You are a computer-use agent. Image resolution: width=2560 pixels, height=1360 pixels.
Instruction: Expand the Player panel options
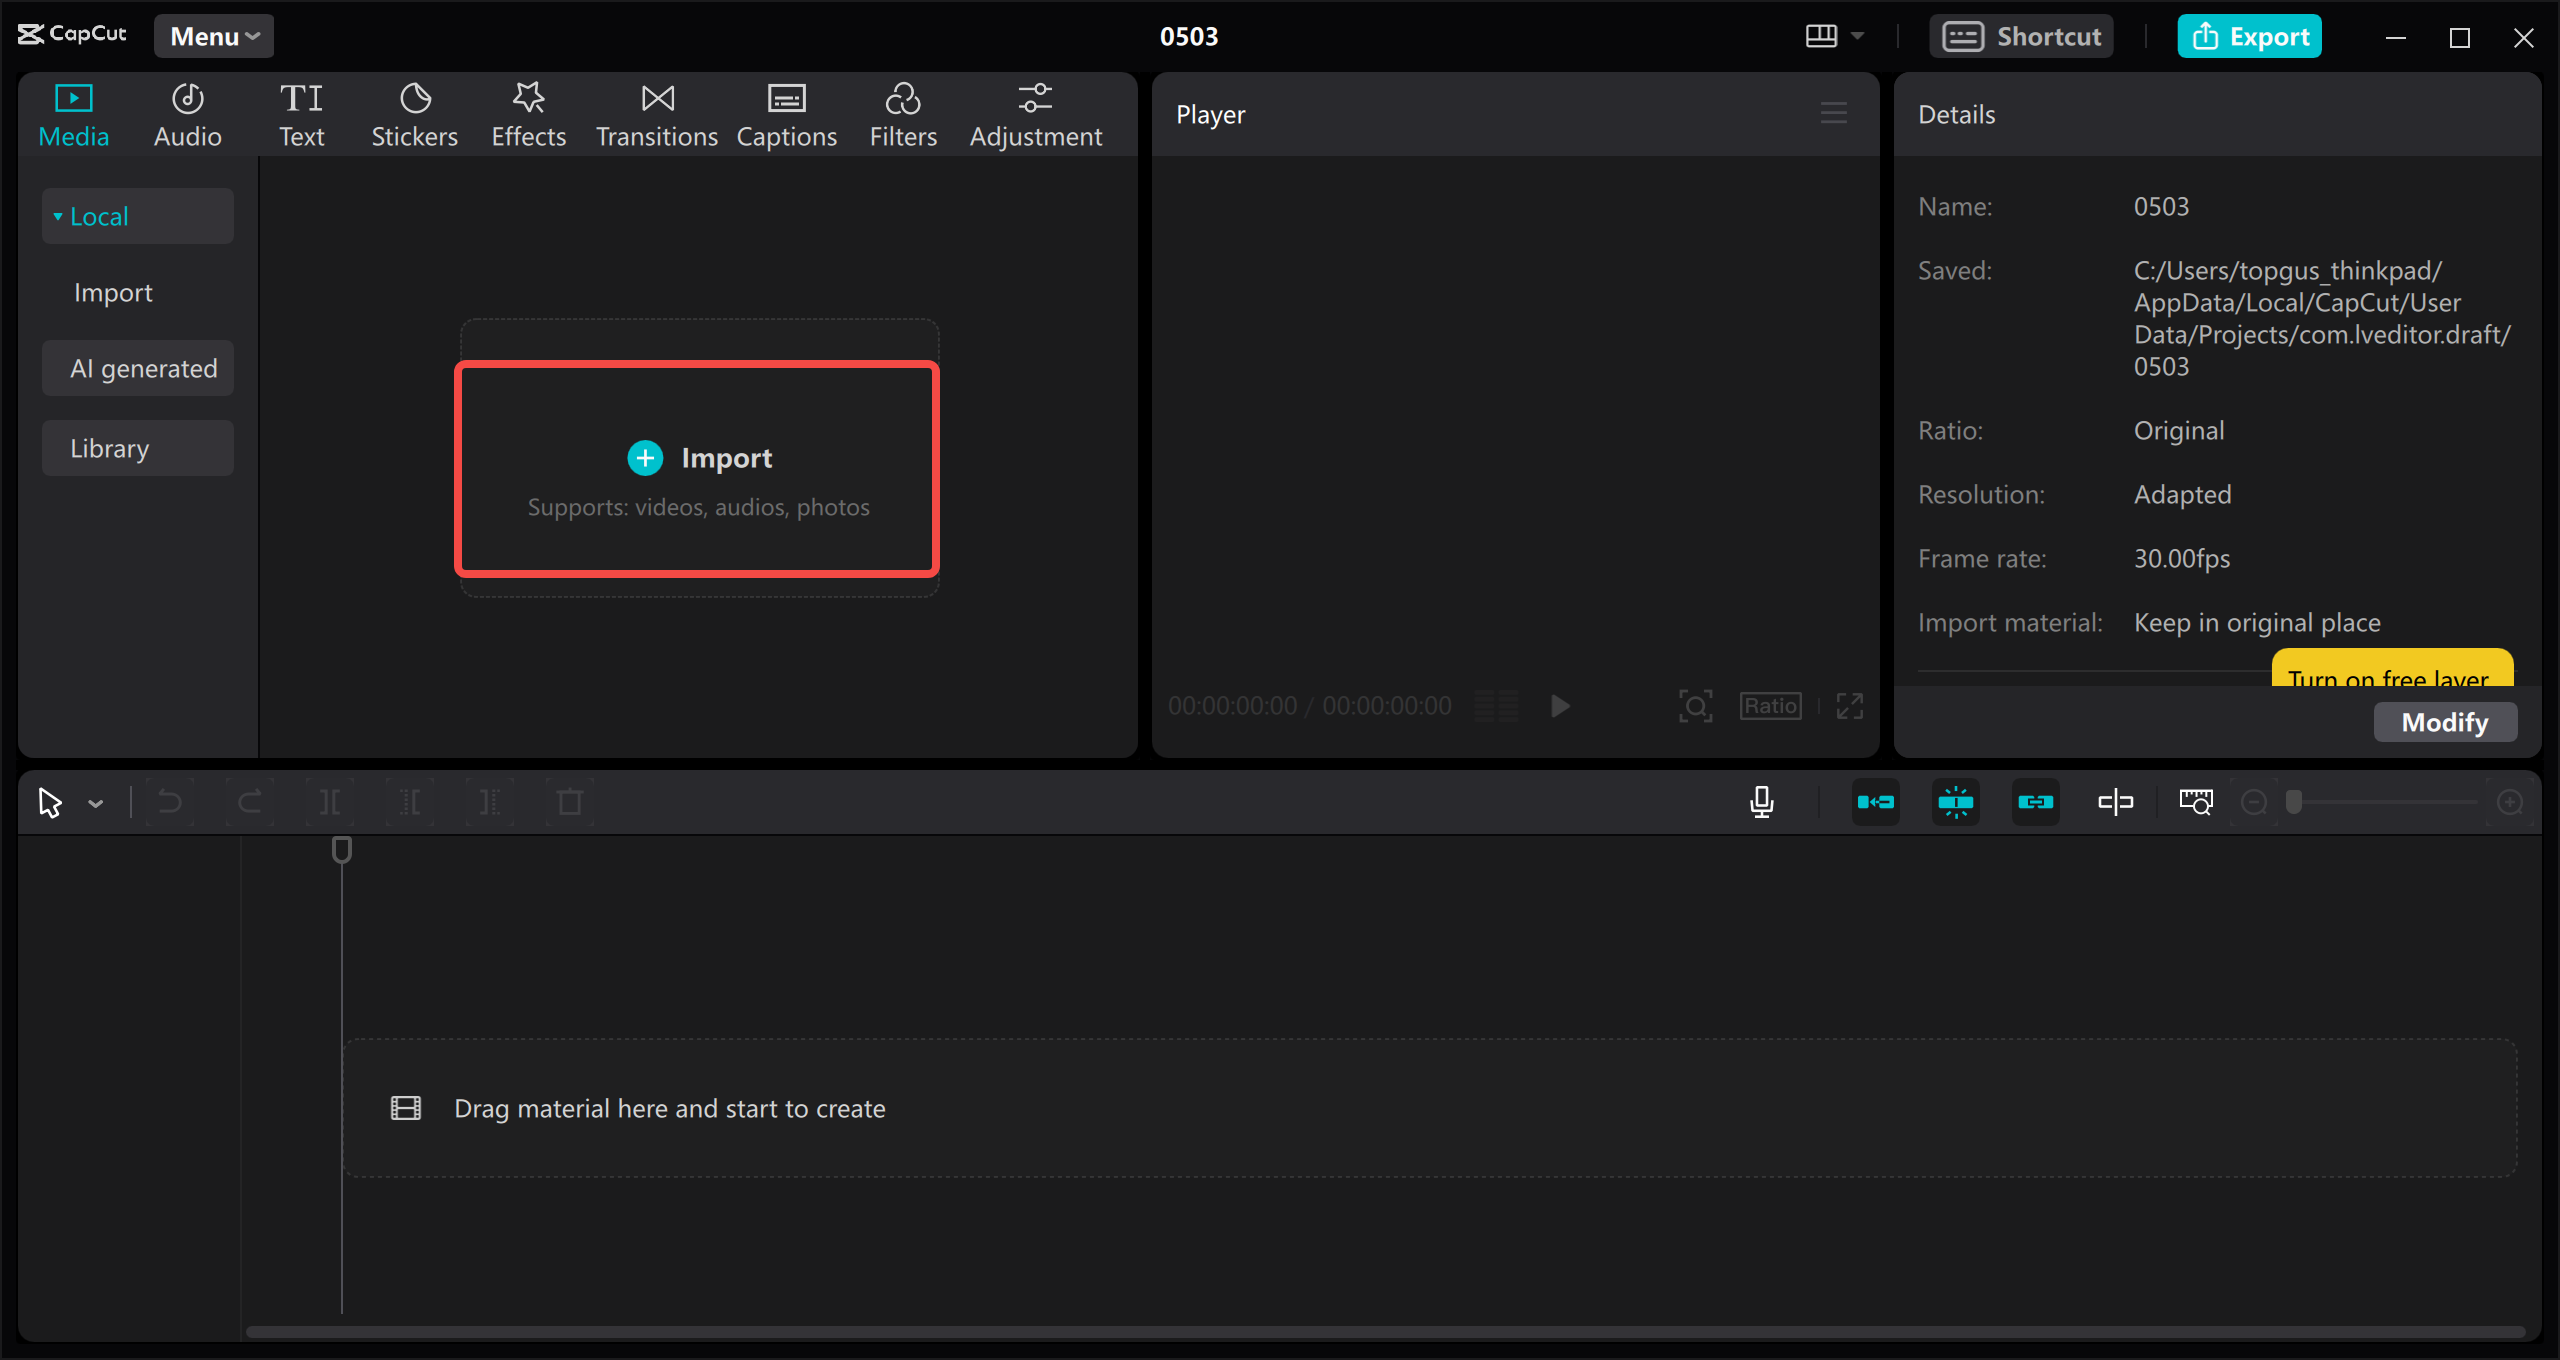(1834, 112)
